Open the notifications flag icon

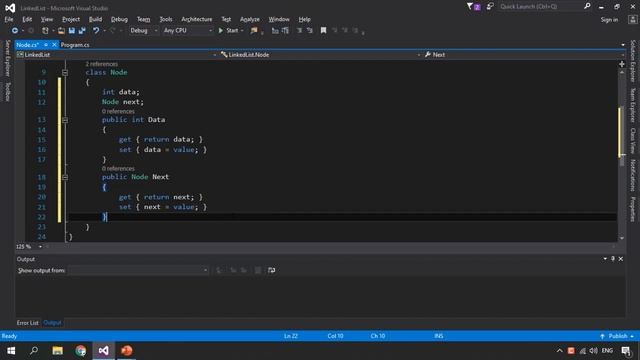pos(473,7)
